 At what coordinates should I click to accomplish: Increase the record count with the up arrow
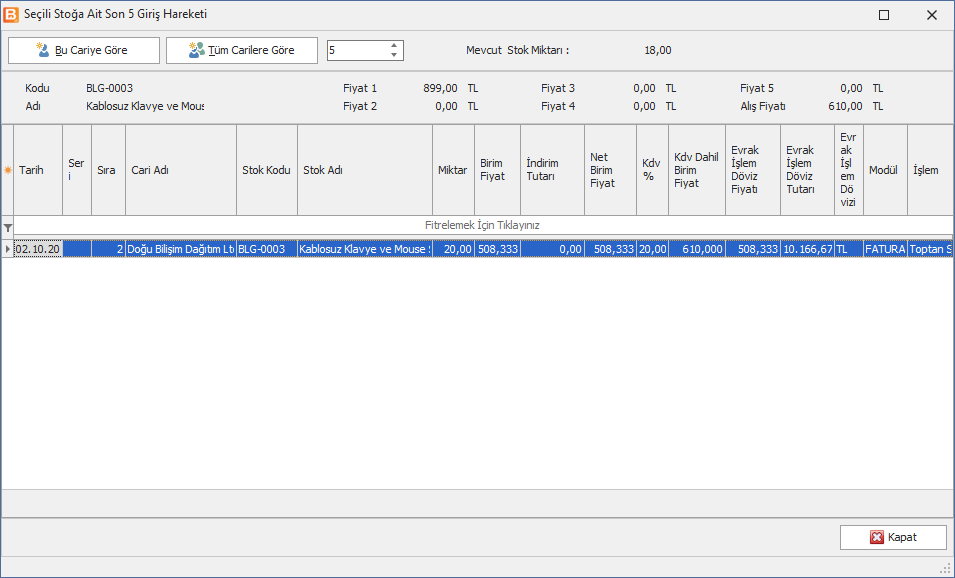pos(394,45)
